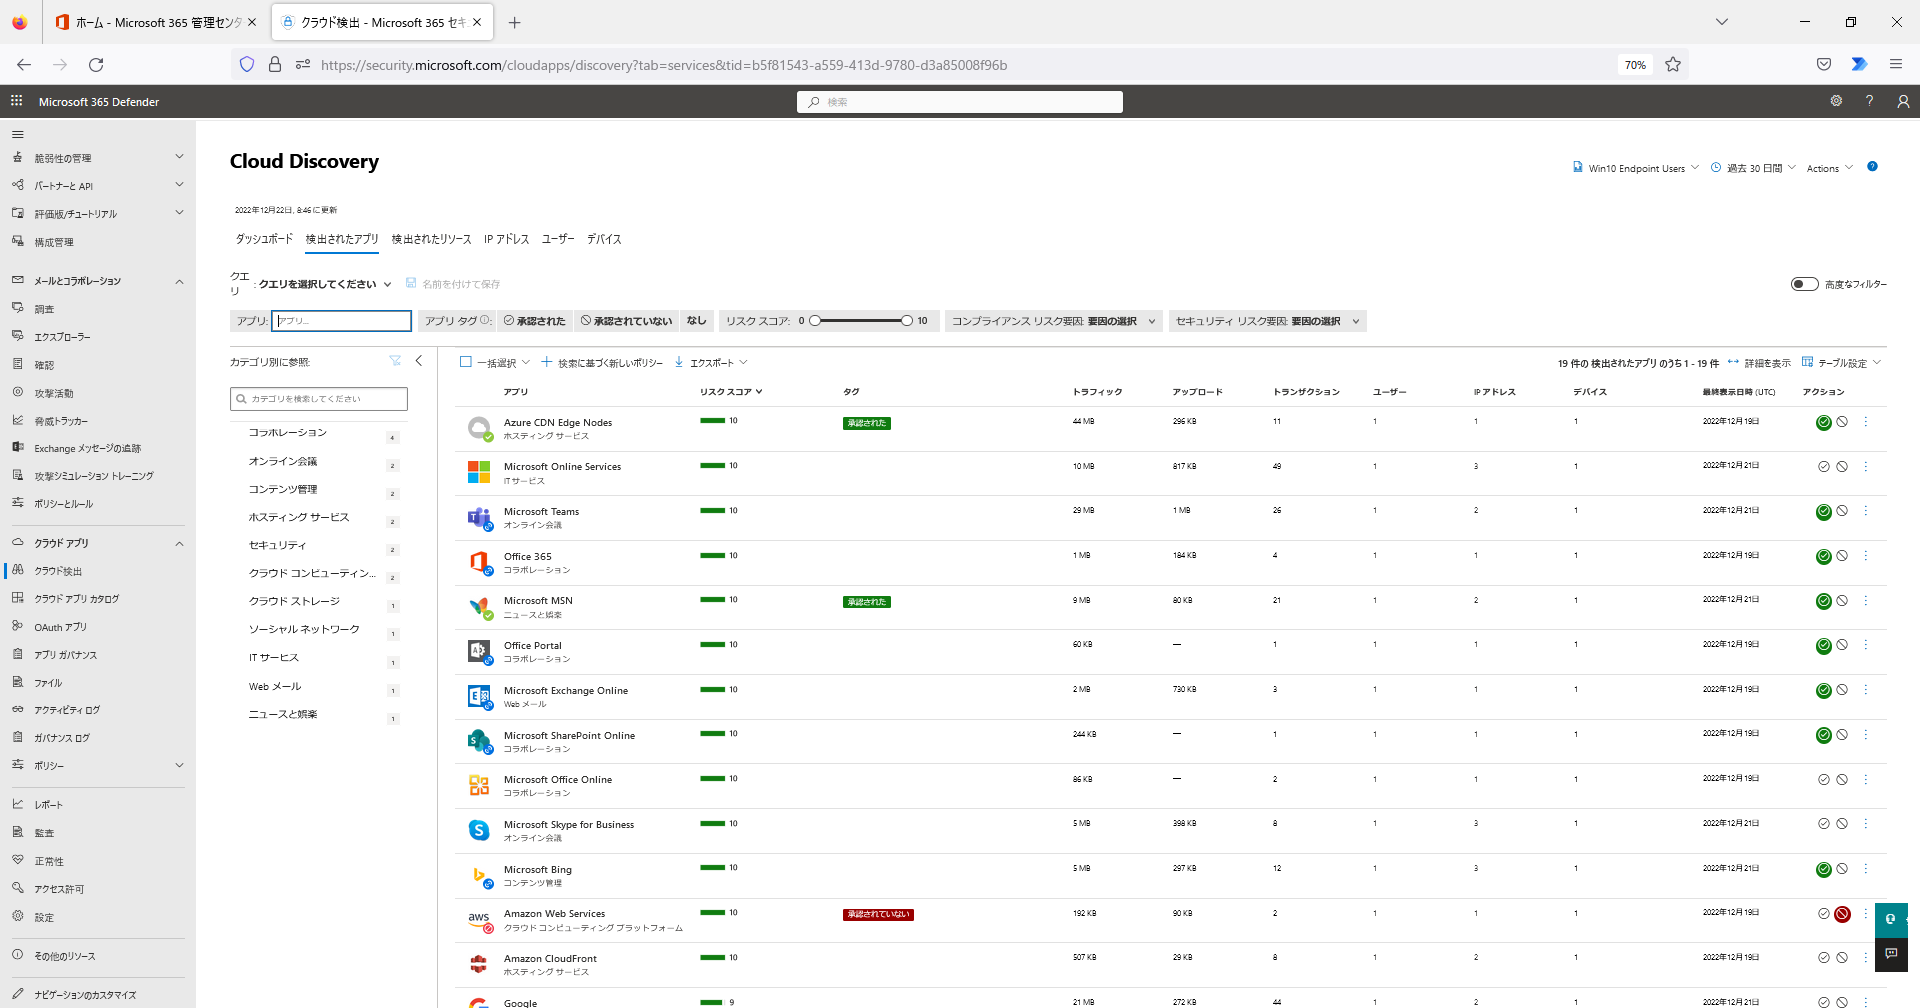Select the コラボレーション category
Viewport: 1920px width, 1008px height.
coord(288,433)
